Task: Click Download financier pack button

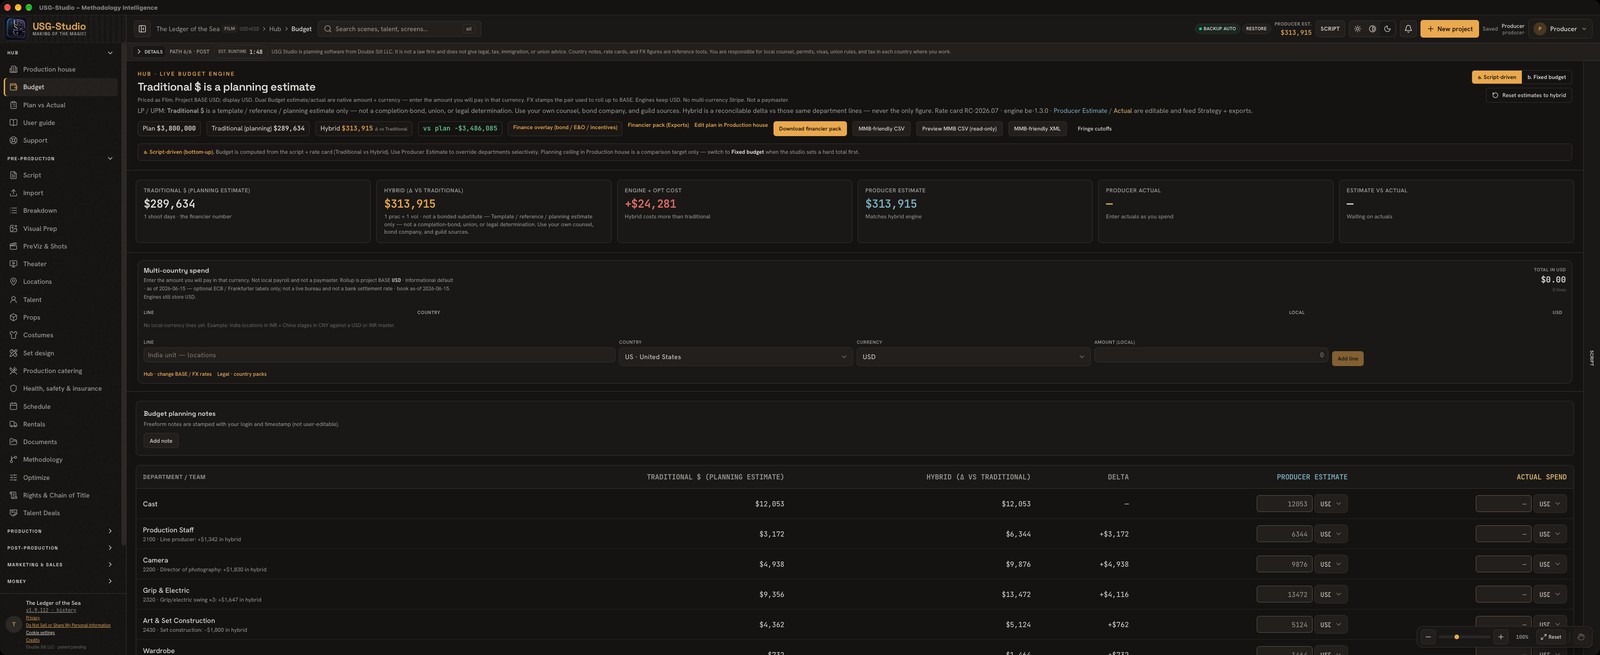Action: tap(809, 129)
